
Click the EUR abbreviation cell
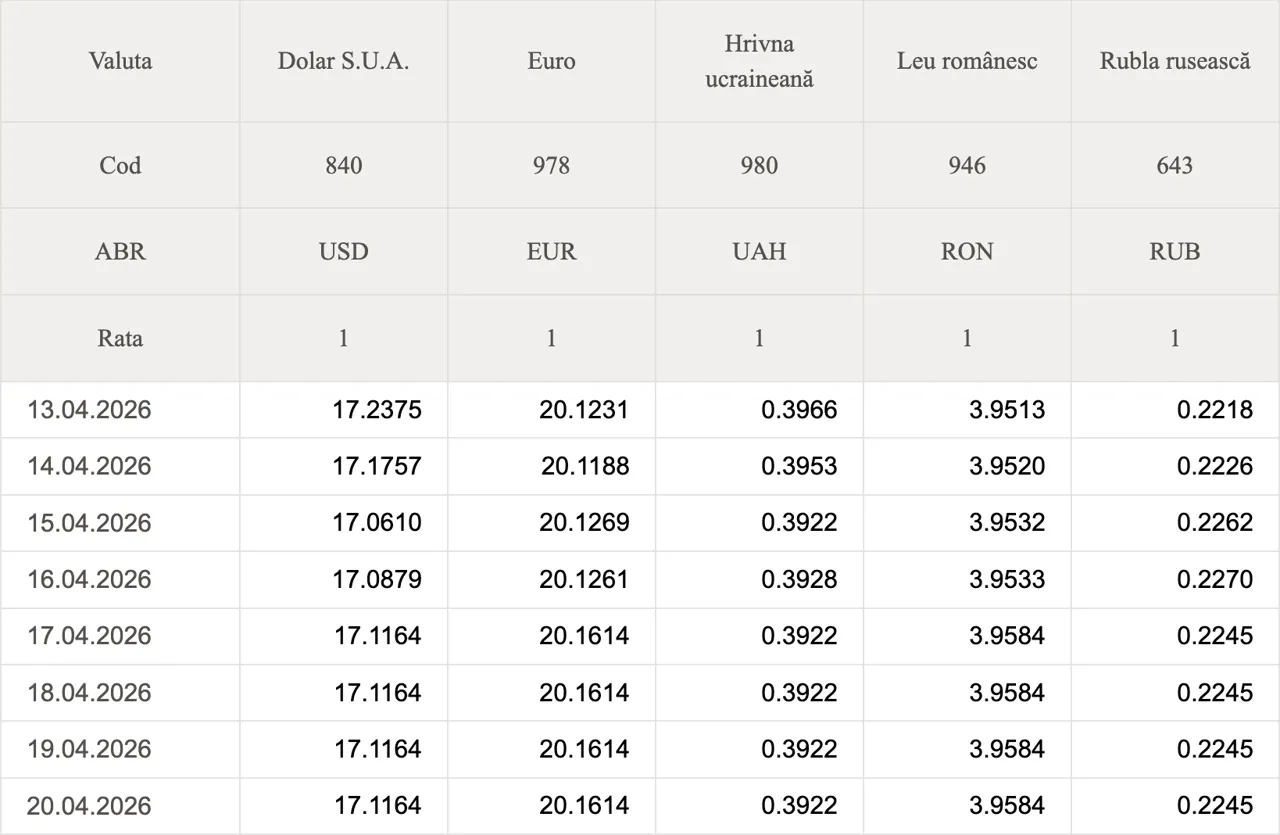(551, 251)
